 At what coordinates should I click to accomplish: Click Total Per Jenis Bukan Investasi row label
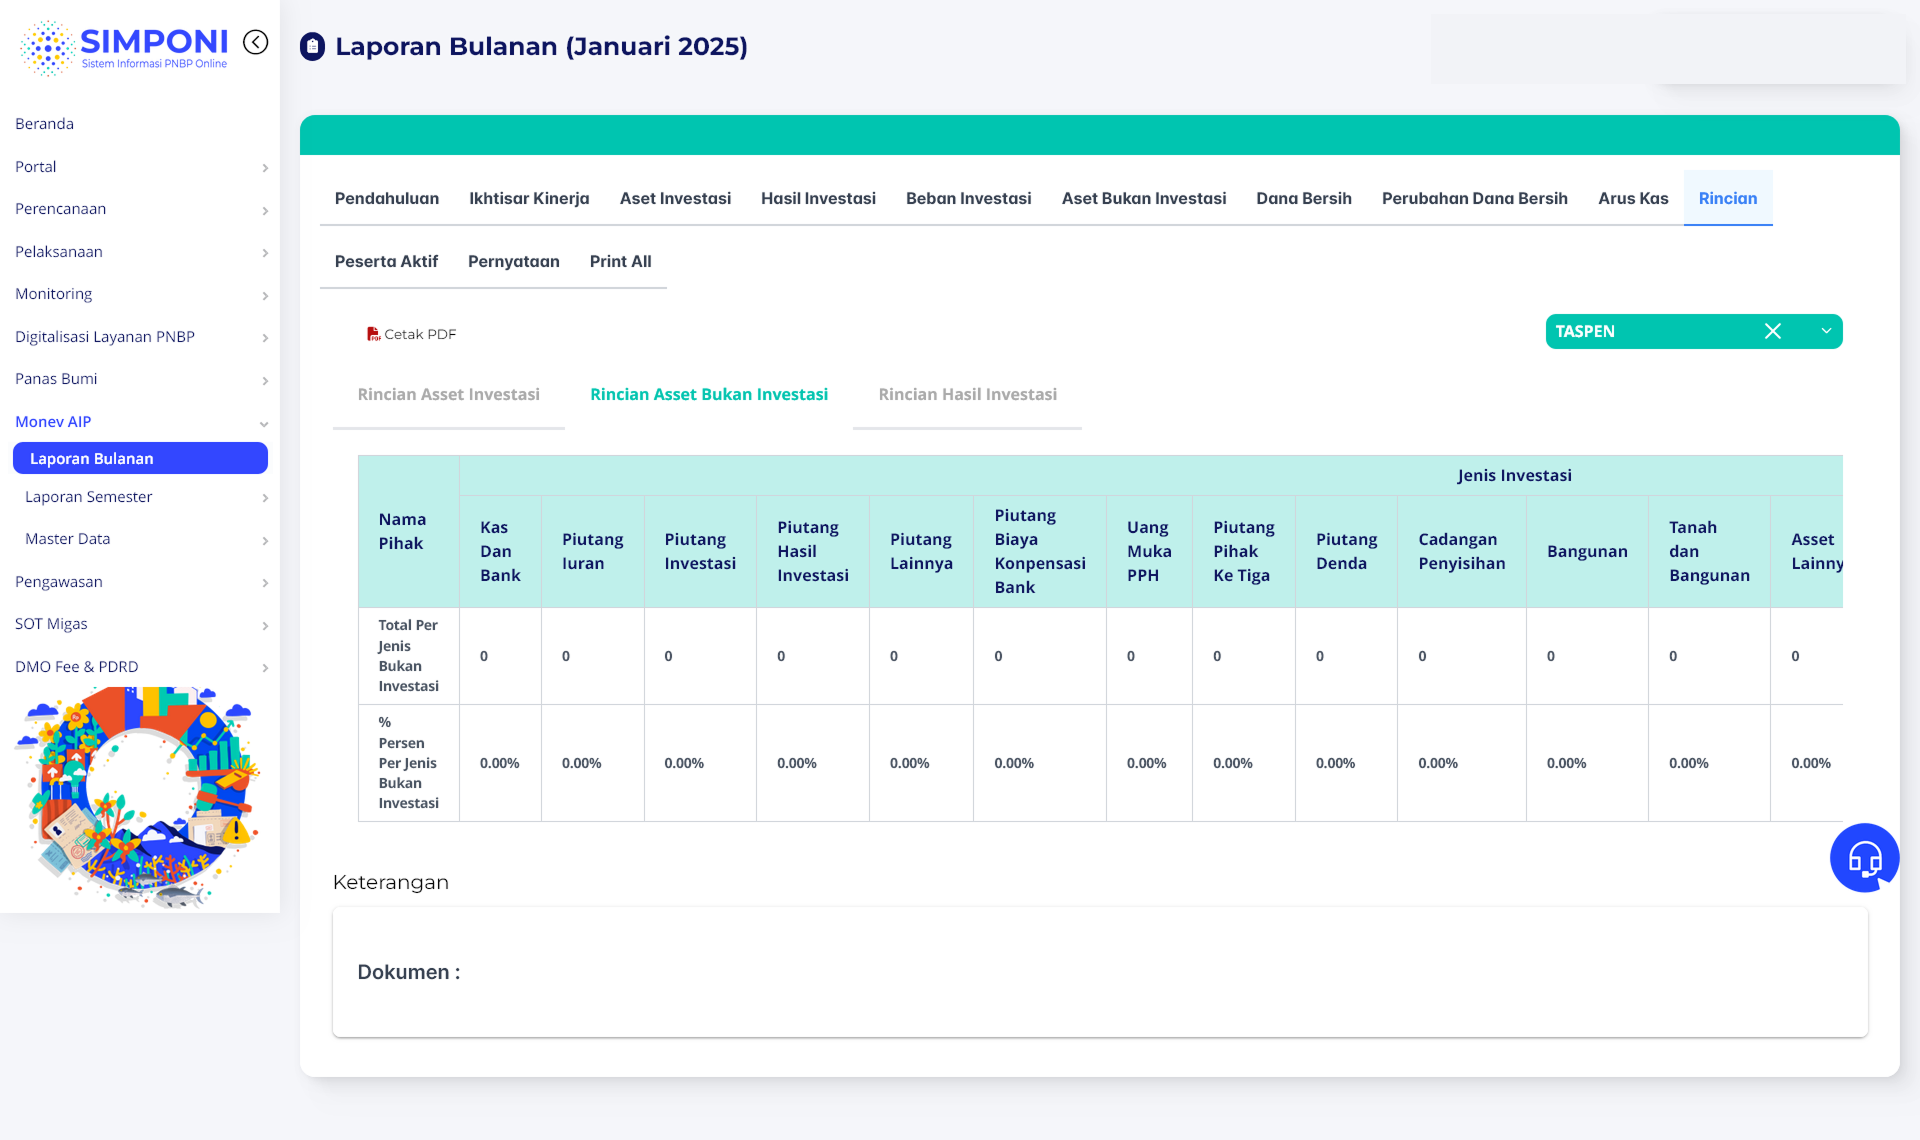click(x=409, y=656)
